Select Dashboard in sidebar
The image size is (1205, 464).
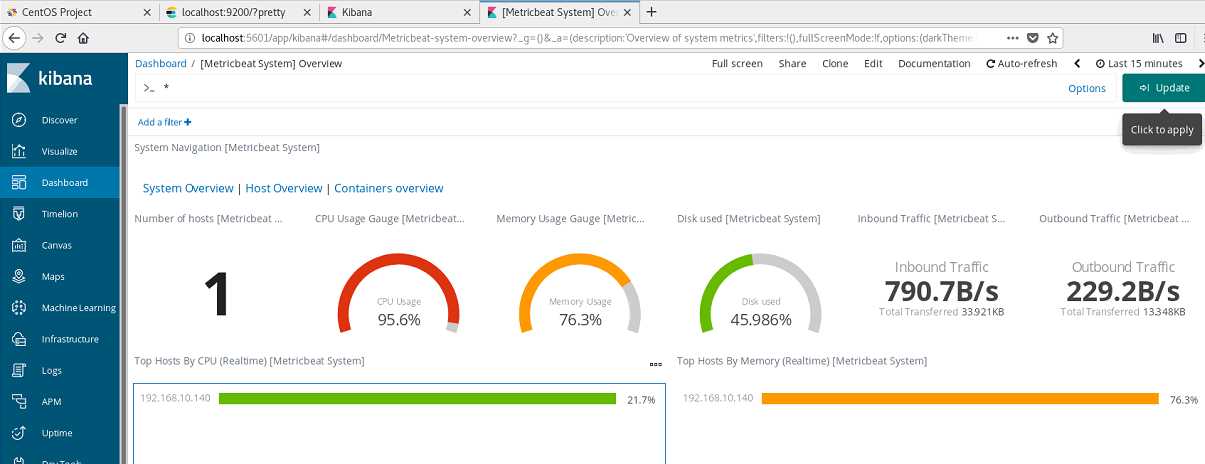pyautogui.click(x=60, y=183)
